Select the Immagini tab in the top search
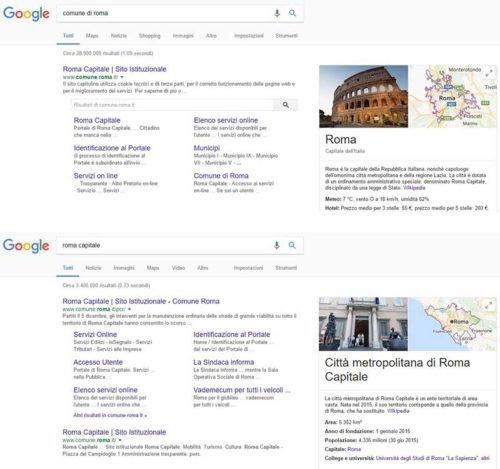The width and height of the screenshot is (500, 469). click(183, 36)
